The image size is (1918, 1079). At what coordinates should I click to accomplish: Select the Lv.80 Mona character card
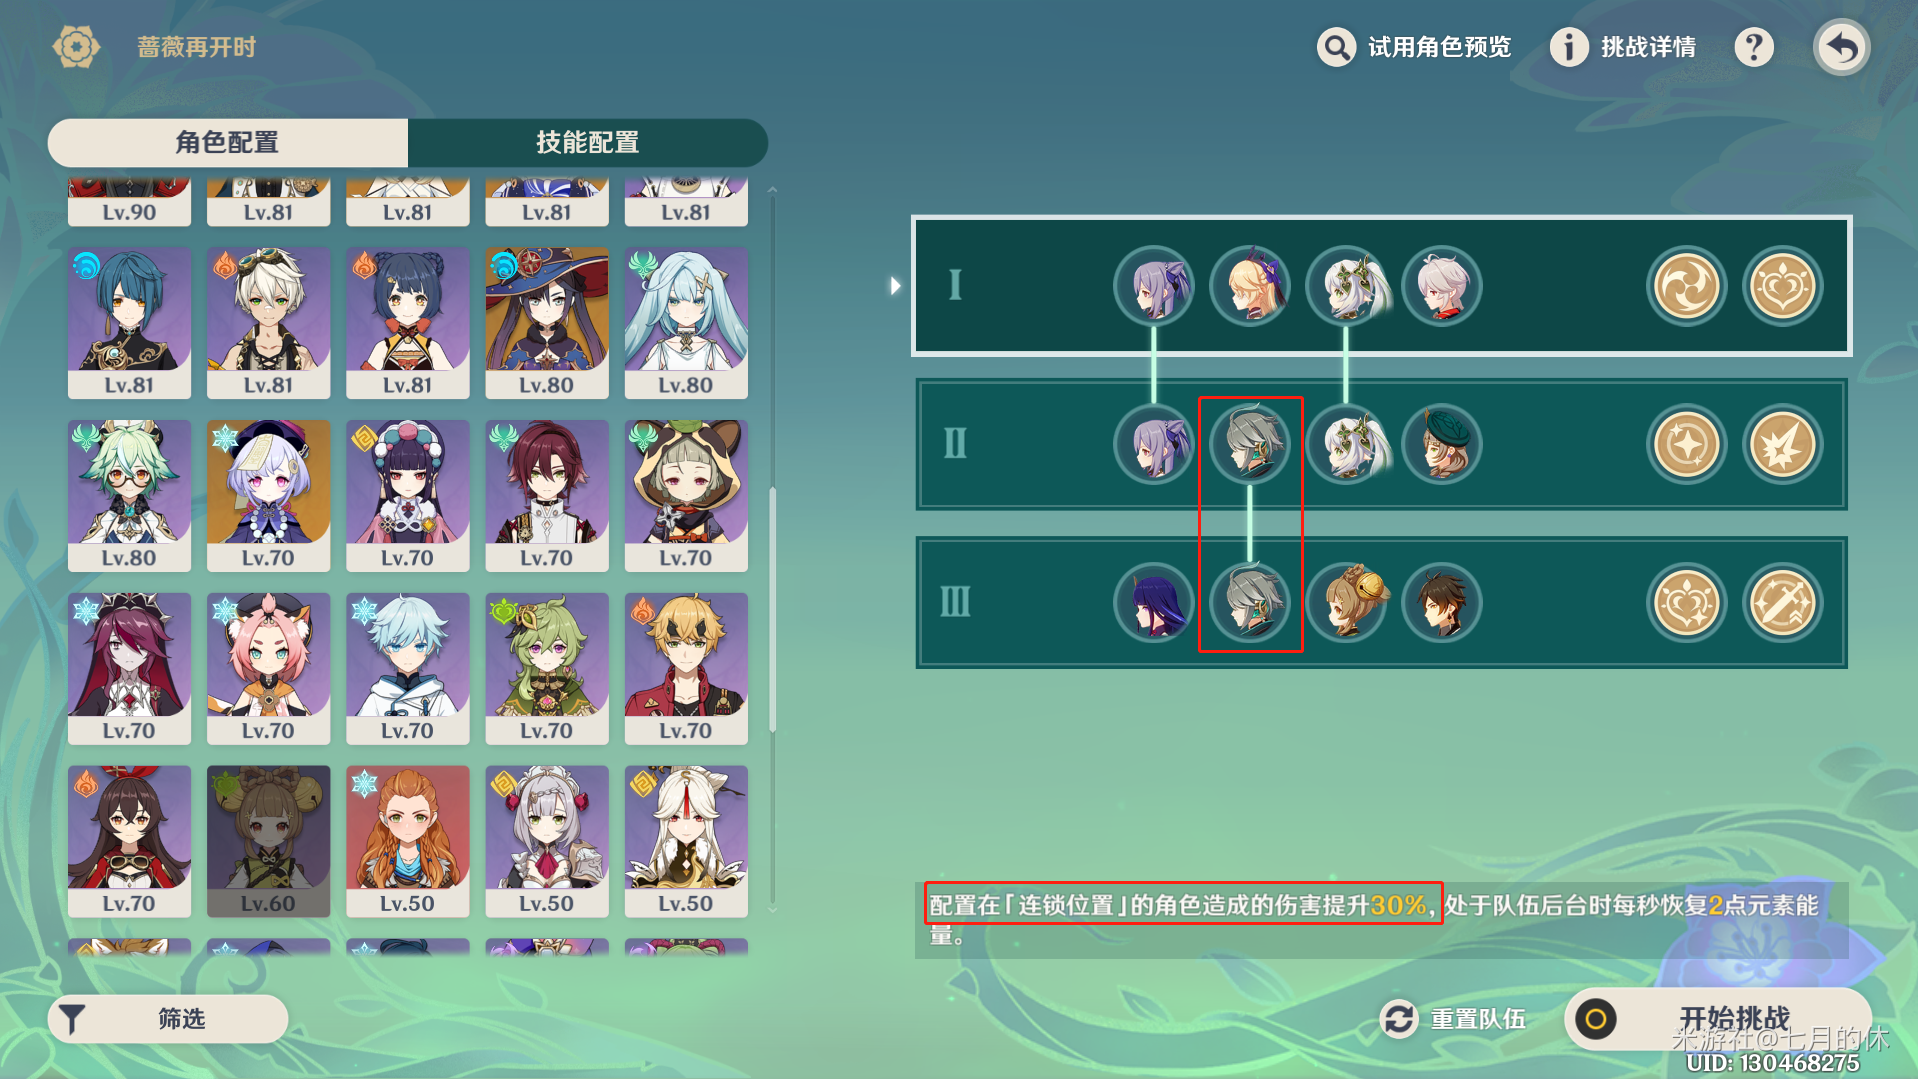pos(547,323)
